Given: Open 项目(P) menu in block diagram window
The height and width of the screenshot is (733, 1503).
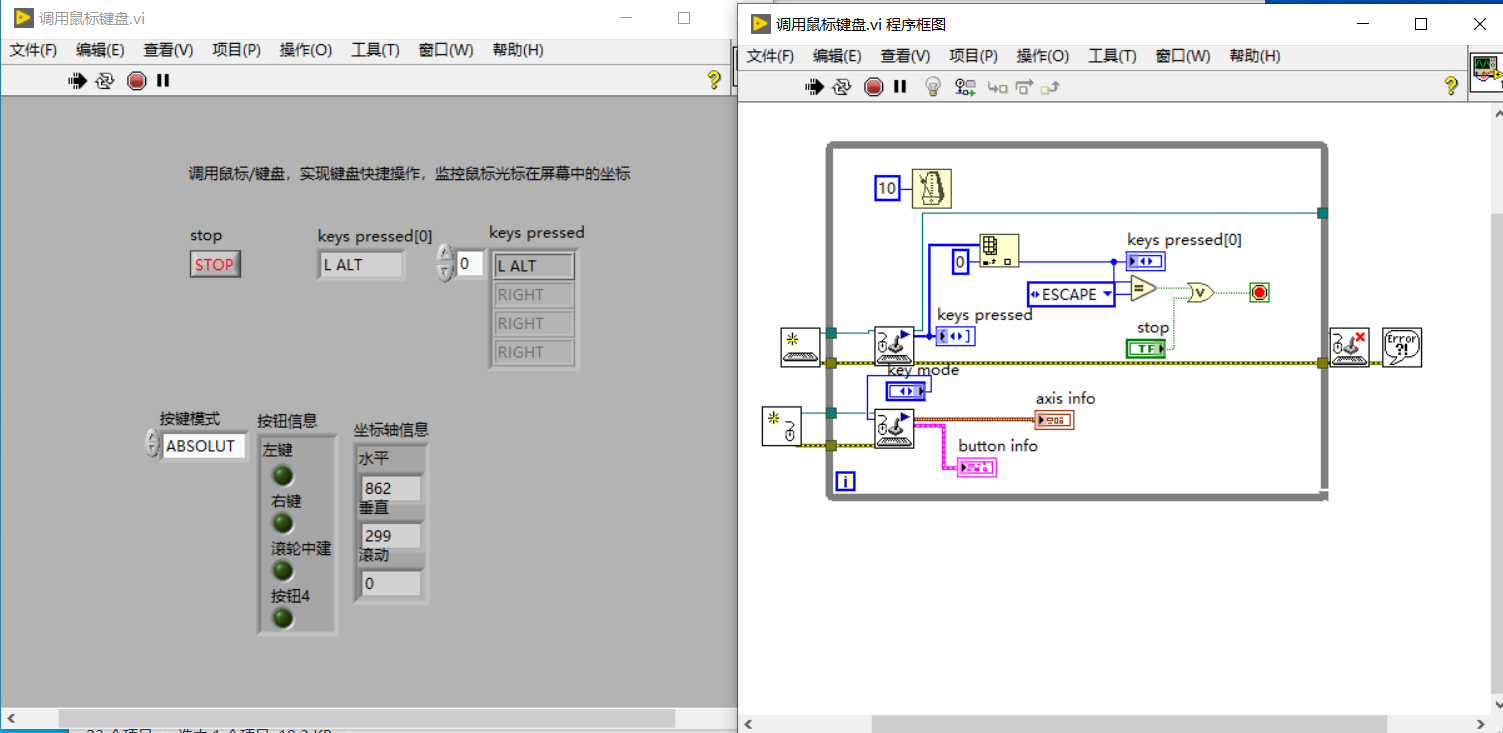Looking at the screenshot, I should 973,56.
